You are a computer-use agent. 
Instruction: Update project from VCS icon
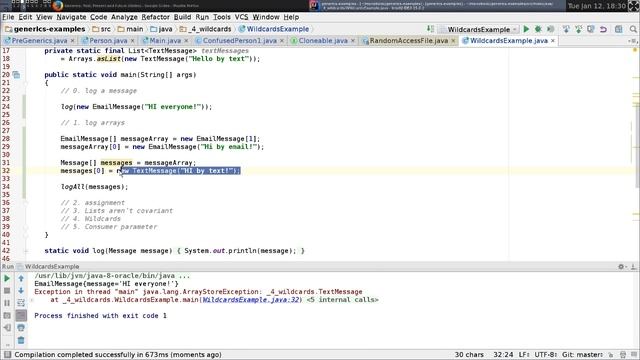coord(566,29)
